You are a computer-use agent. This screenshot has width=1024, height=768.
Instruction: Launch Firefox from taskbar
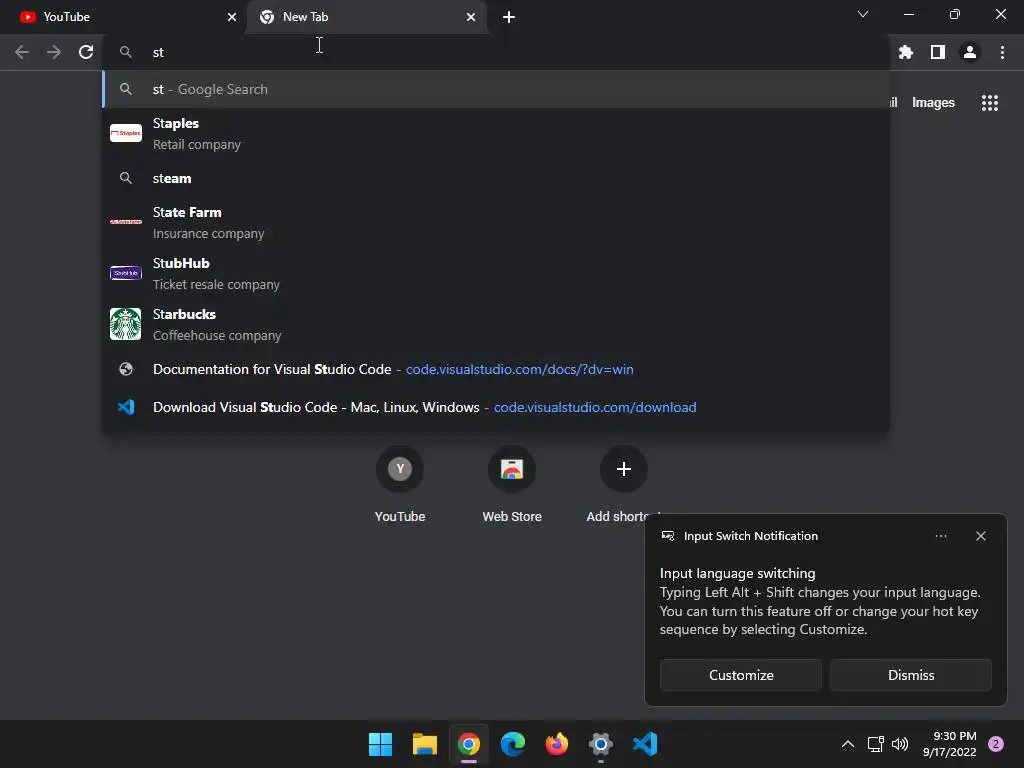pyautogui.click(x=556, y=744)
